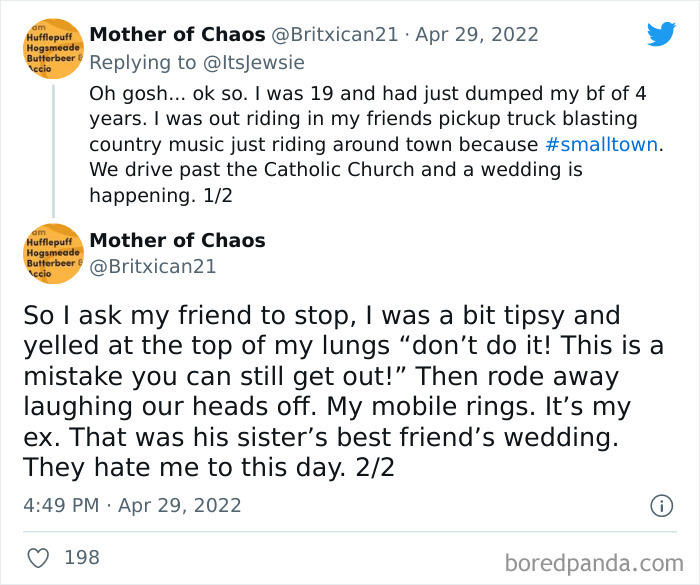Image resolution: width=700 pixels, height=585 pixels.
Task: Click the Hufflepuff avatar on the second tweet
Action: (52, 254)
